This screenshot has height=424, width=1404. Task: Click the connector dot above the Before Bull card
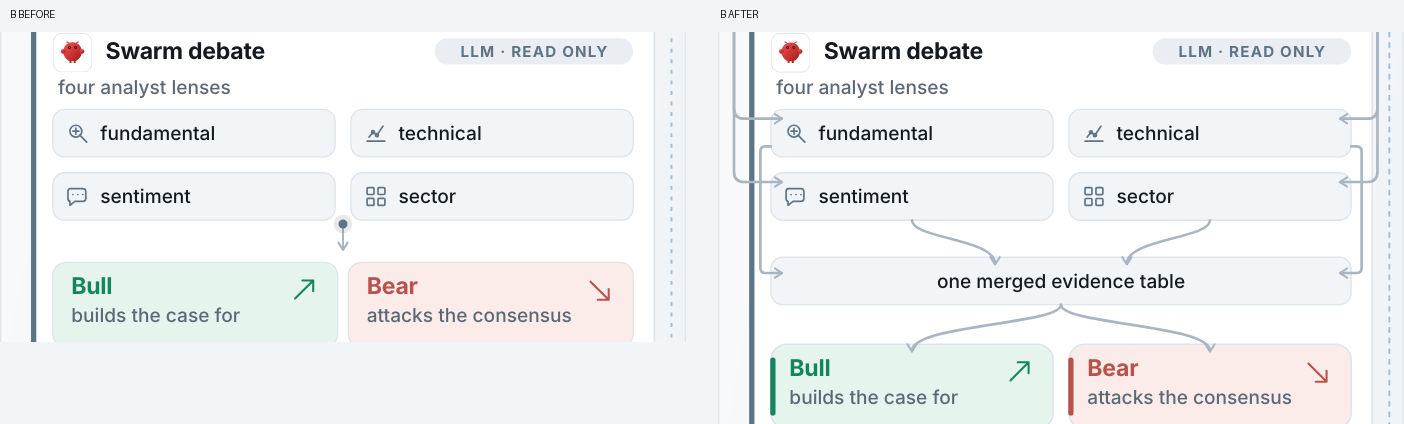coord(343,224)
